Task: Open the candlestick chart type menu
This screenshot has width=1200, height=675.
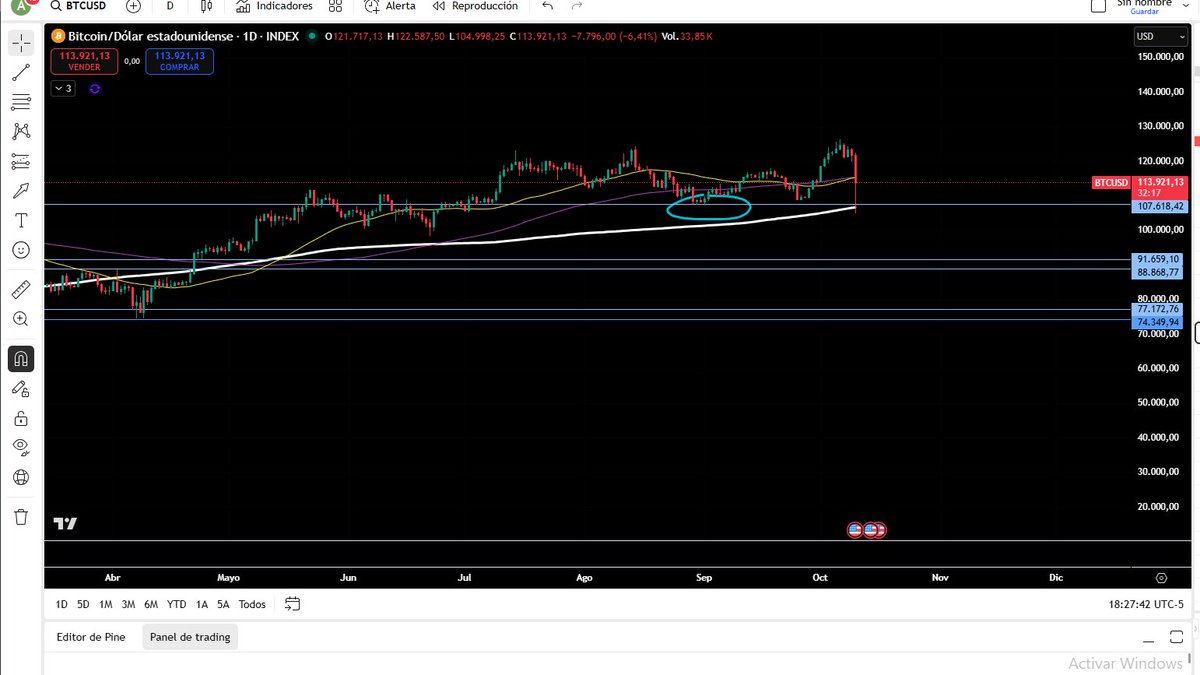Action: pos(207,6)
